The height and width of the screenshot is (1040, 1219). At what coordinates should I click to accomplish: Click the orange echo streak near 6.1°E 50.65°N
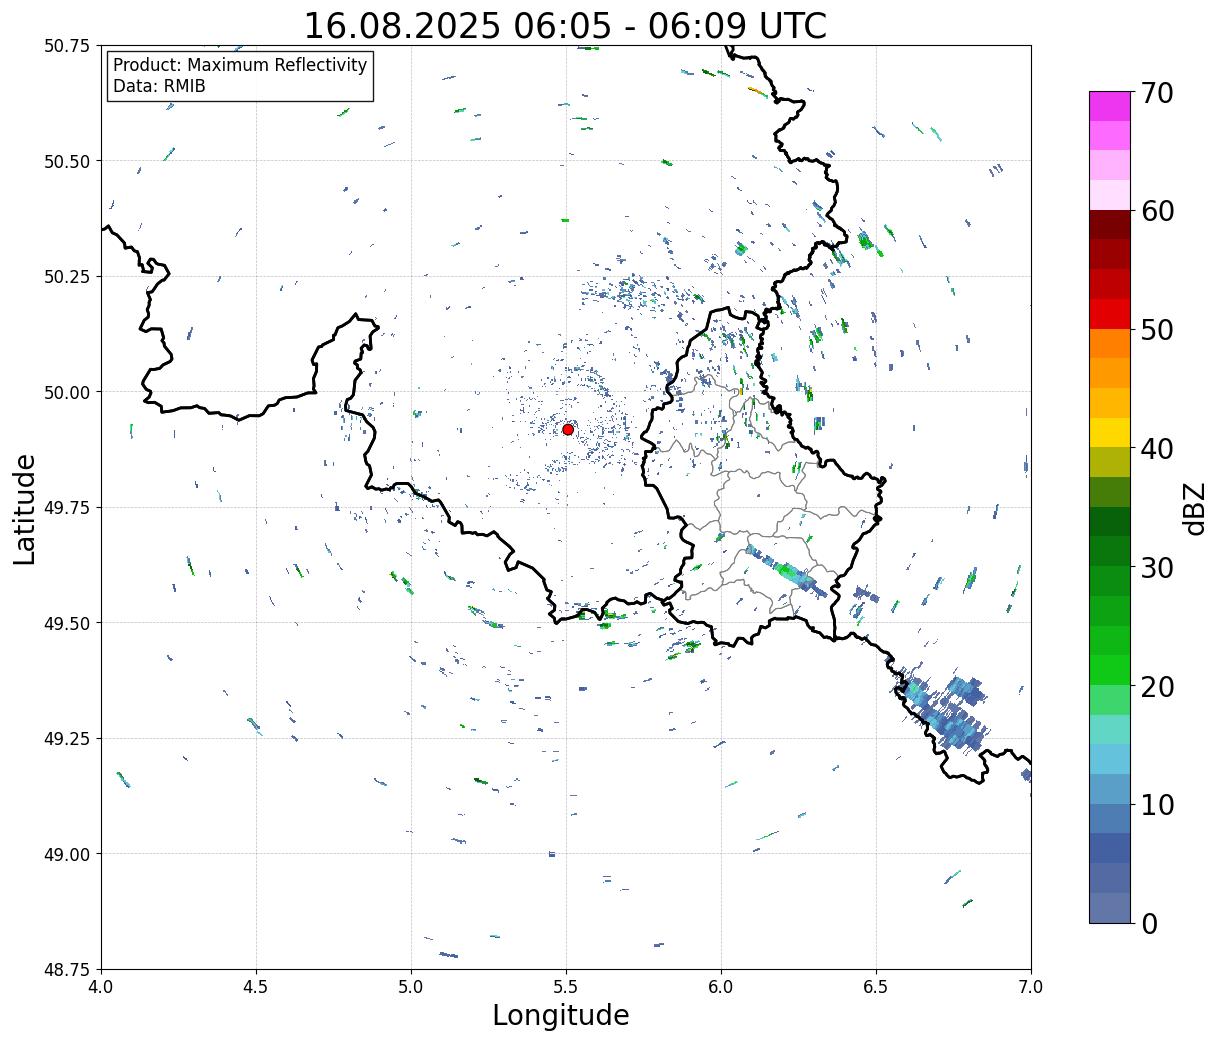(757, 91)
